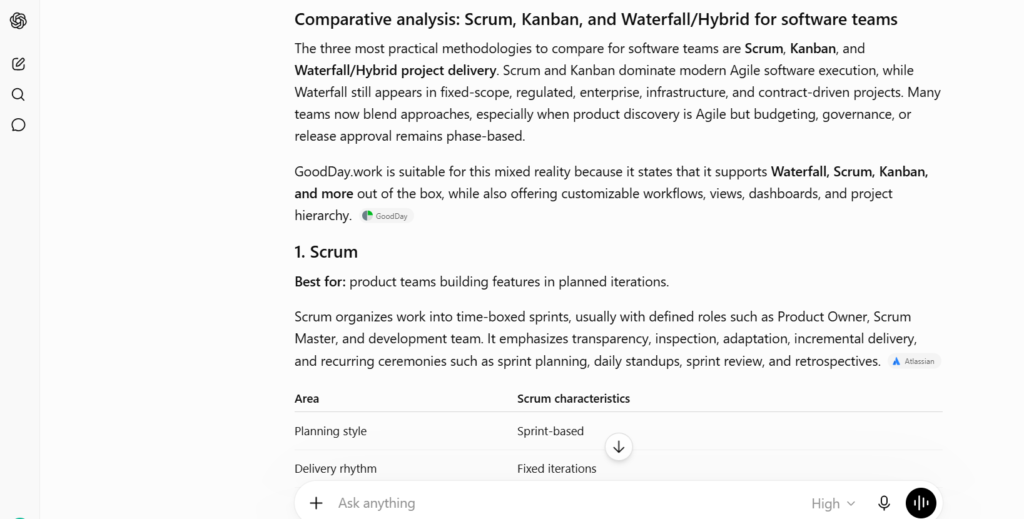Open search chats via the magnifier icon
The height and width of the screenshot is (519, 1024).
[18, 95]
